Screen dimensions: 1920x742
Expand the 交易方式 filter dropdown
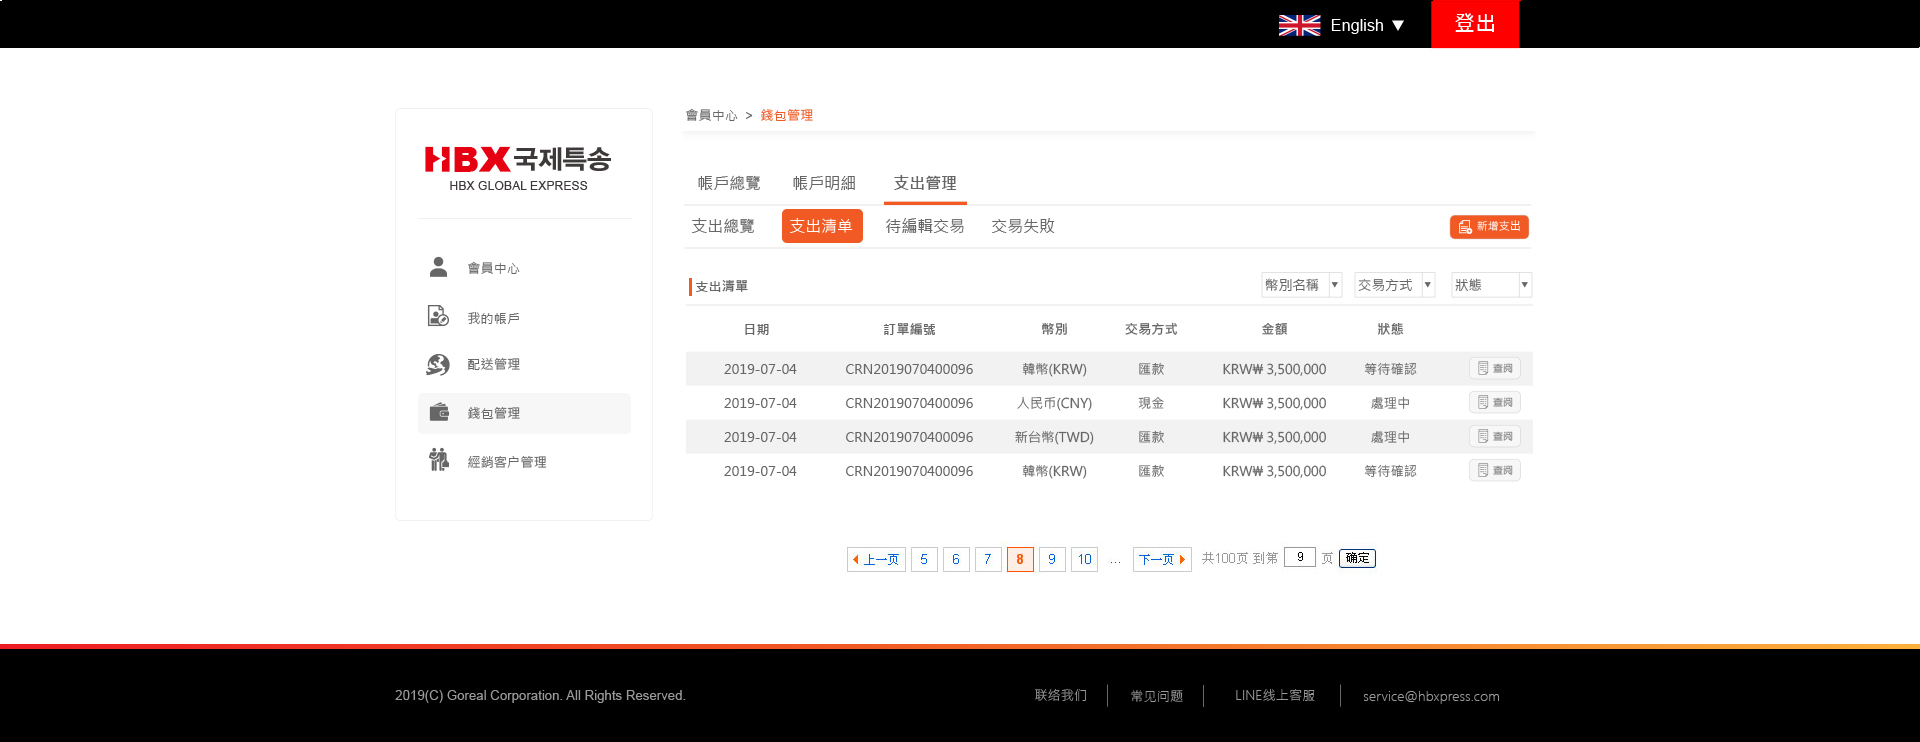tap(1394, 285)
